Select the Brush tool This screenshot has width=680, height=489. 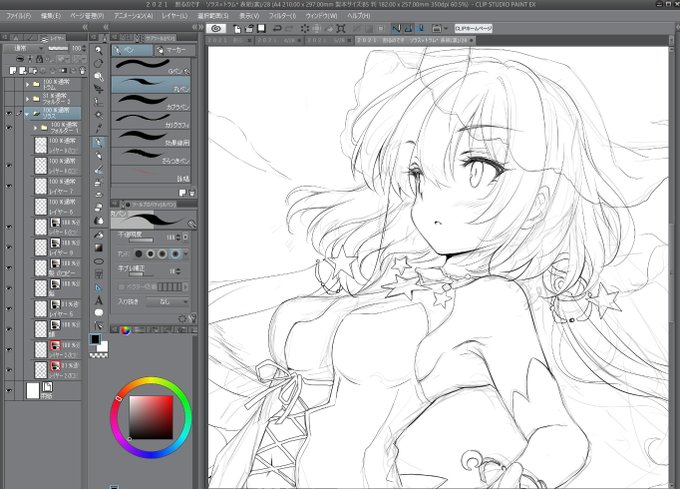click(99, 169)
